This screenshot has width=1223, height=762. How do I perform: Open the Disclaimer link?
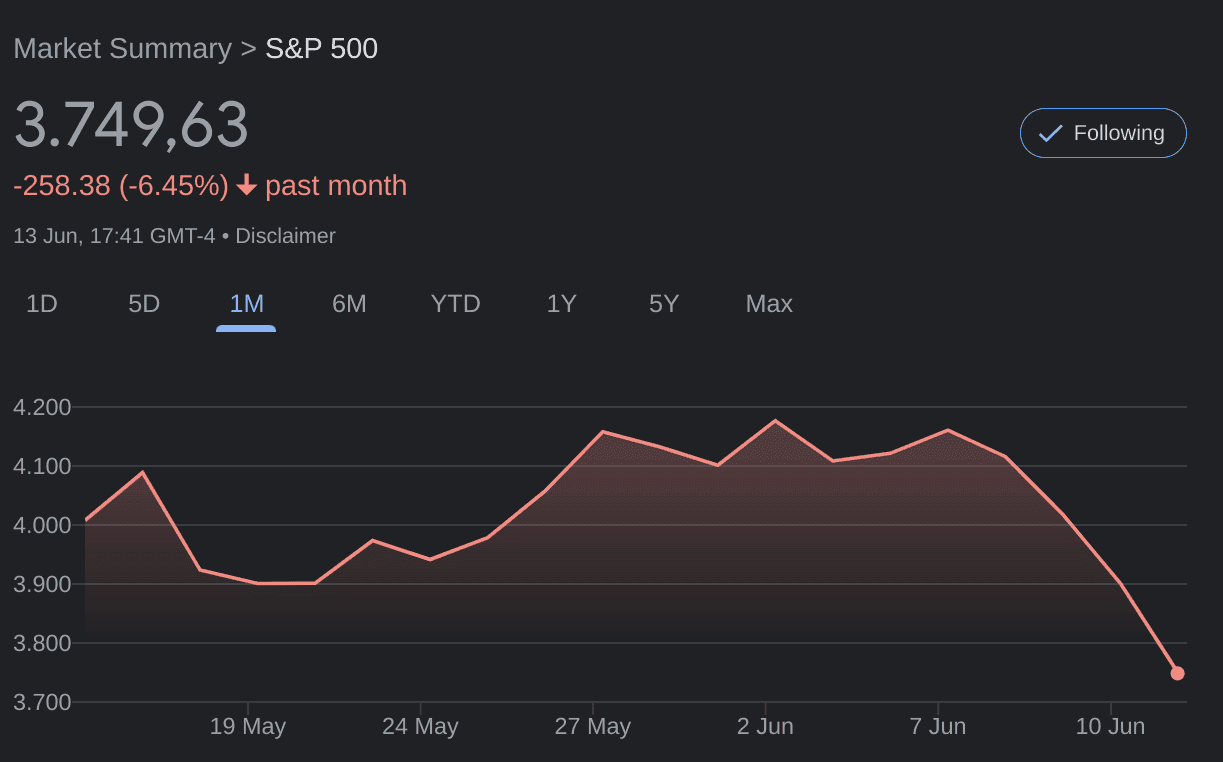tap(285, 236)
